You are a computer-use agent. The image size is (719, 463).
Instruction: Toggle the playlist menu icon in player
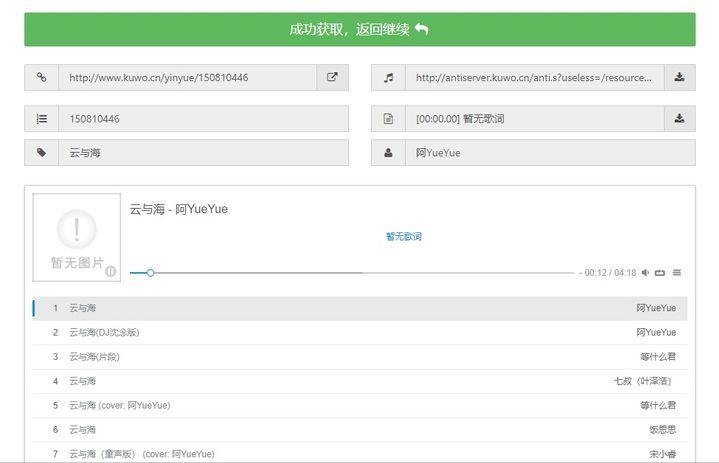[x=677, y=273]
